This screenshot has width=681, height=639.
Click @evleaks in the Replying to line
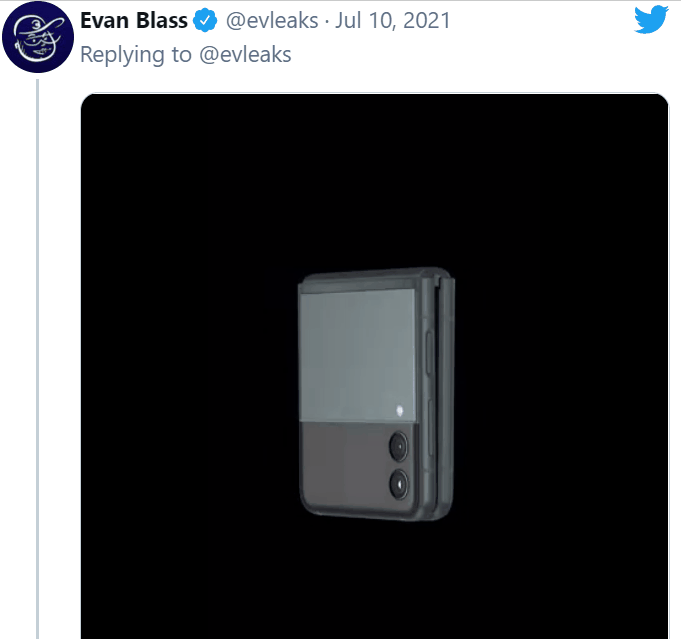[x=245, y=55]
